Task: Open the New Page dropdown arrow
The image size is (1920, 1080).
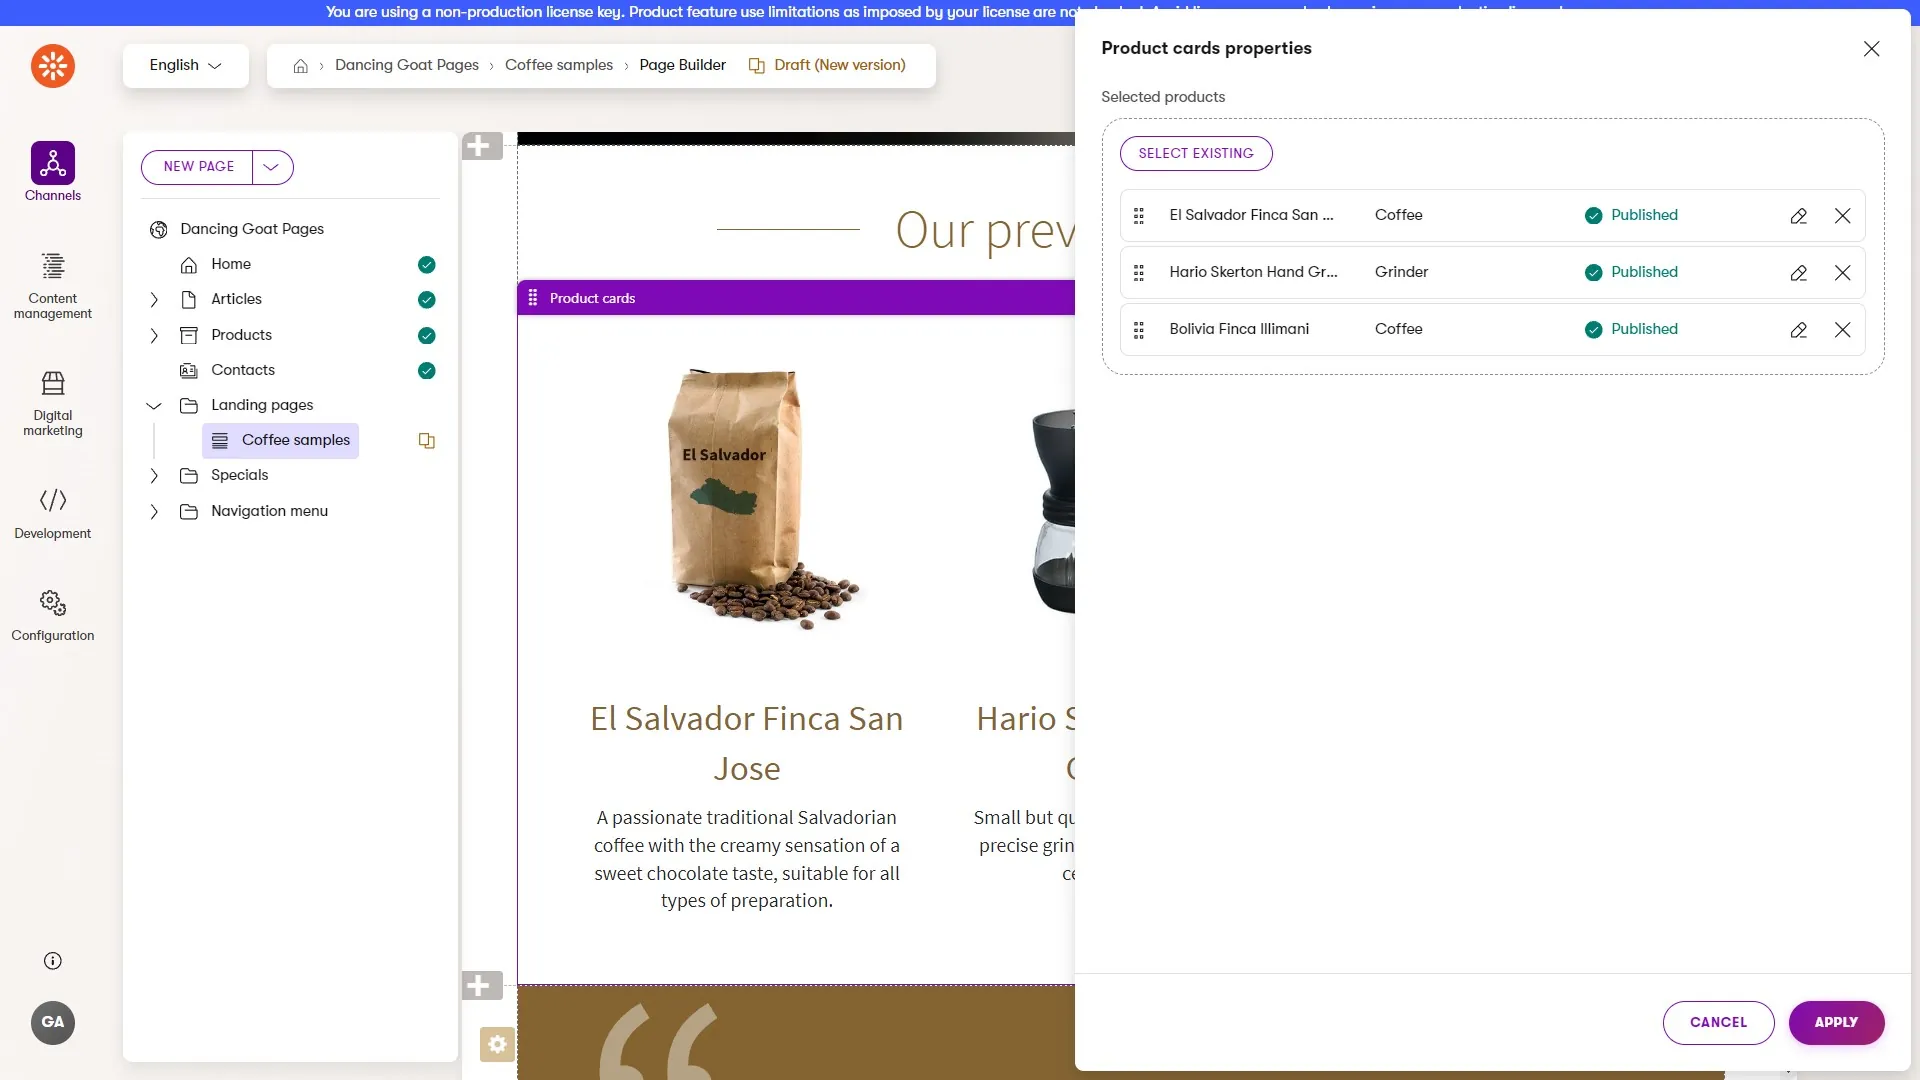Action: (x=272, y=167)
